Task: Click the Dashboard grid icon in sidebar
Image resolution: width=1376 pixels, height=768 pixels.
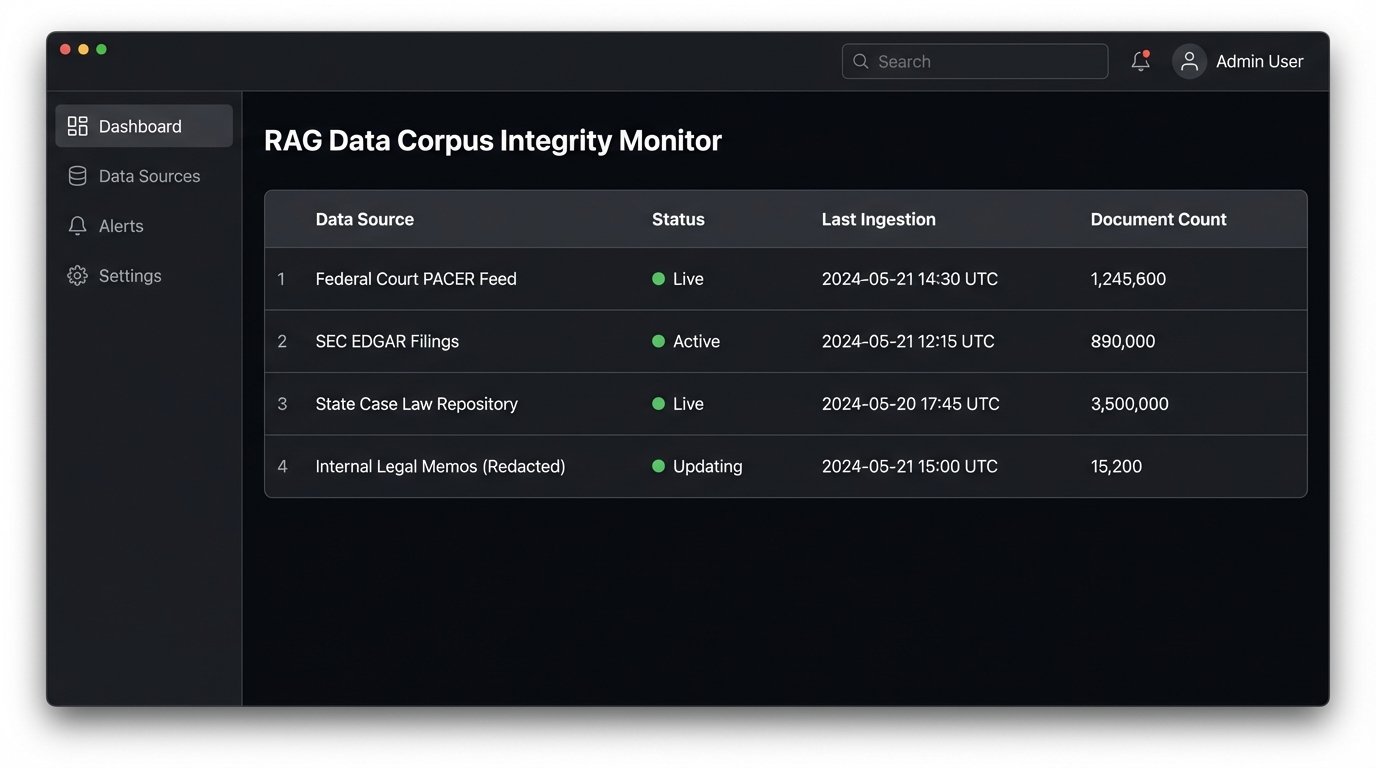Action: (x=77, y=126)
